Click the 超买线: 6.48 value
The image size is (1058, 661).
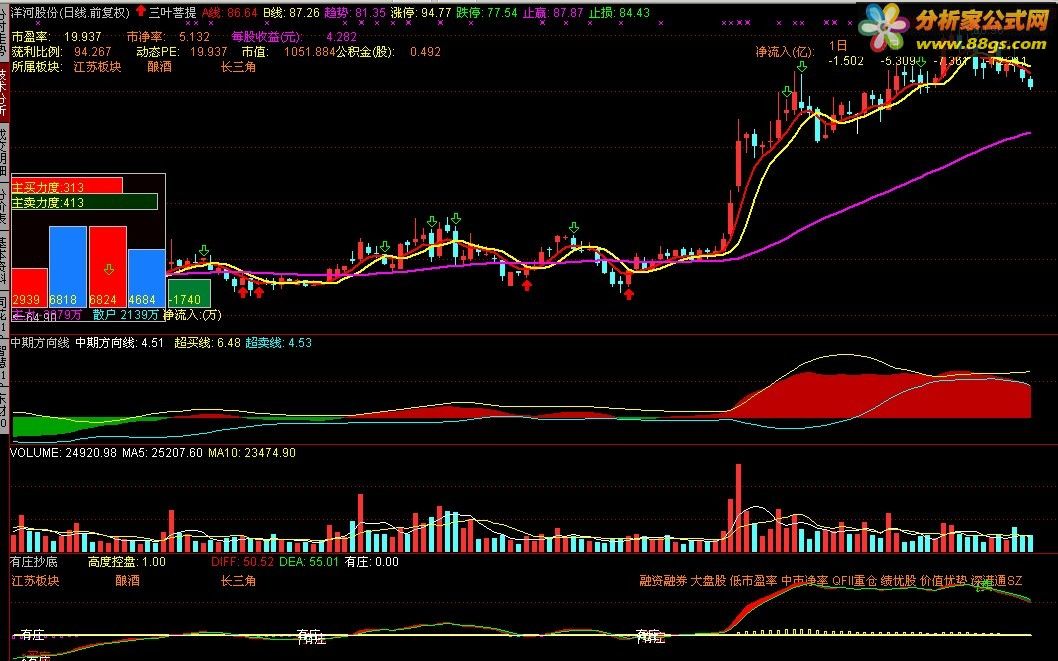click(207, 343)
